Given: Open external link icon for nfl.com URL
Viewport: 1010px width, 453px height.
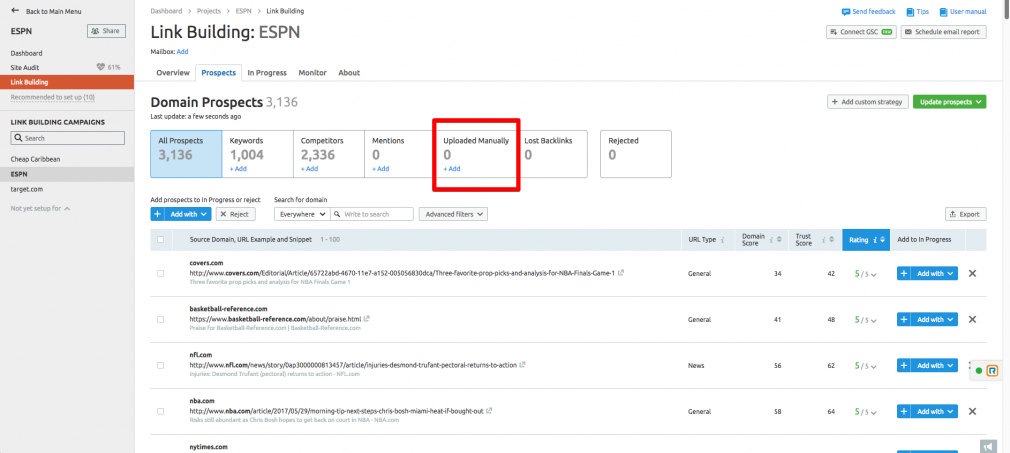Looking at the screenshot, I should click(x=522, y=364).
